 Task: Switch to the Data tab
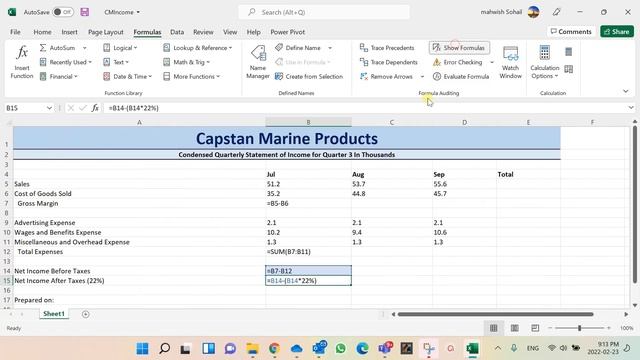point(177,32)
